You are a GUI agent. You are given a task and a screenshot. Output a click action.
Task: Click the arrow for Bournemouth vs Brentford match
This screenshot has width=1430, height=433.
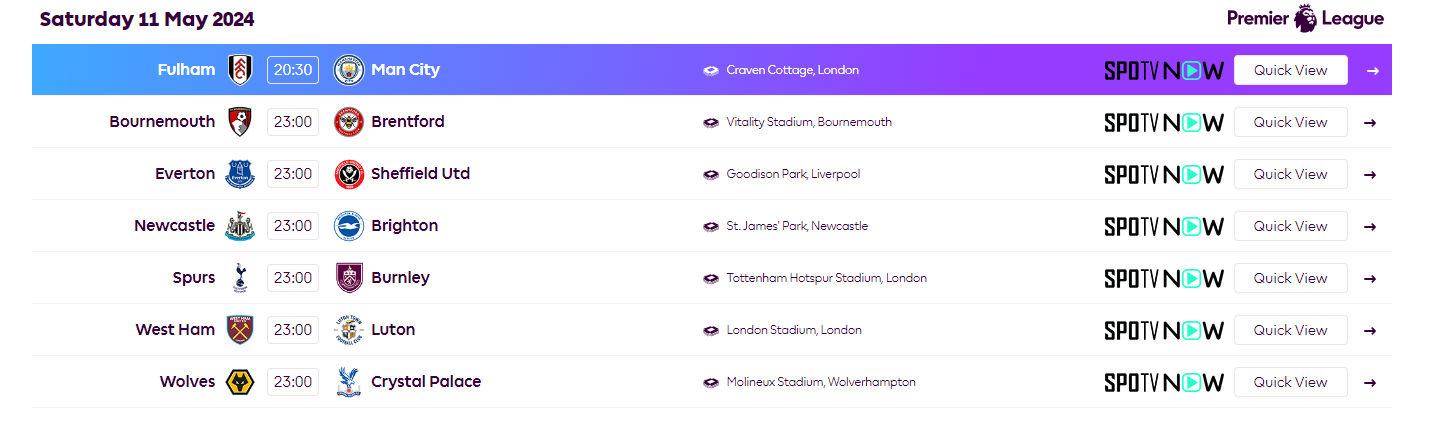[x=1371, y=122]
